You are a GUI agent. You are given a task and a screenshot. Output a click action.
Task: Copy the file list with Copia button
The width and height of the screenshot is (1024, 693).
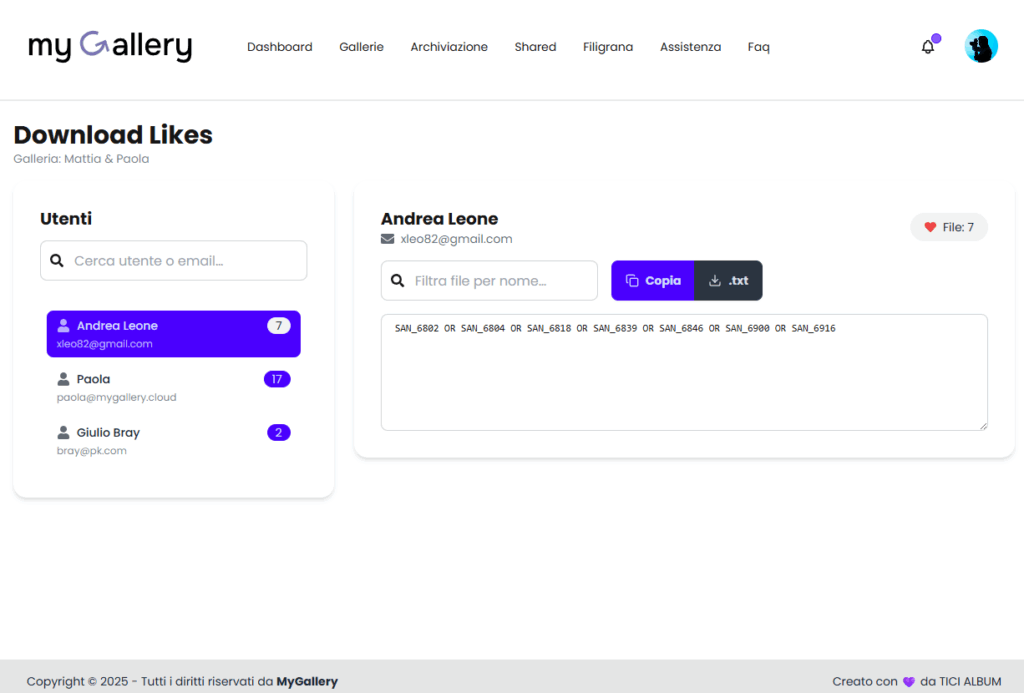(x=652, y=281)
